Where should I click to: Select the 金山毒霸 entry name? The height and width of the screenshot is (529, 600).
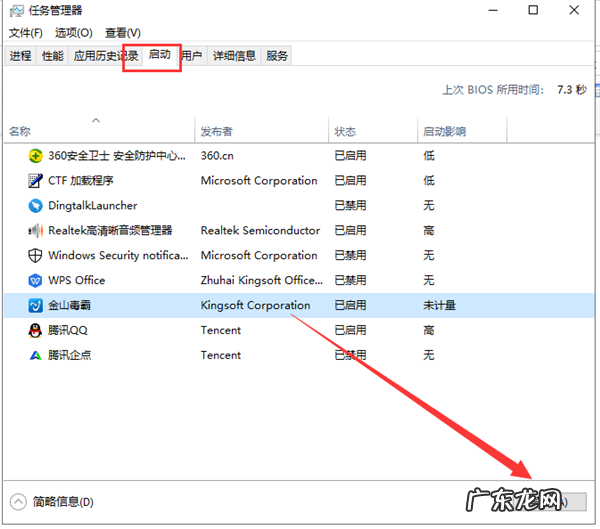(69, 305)
